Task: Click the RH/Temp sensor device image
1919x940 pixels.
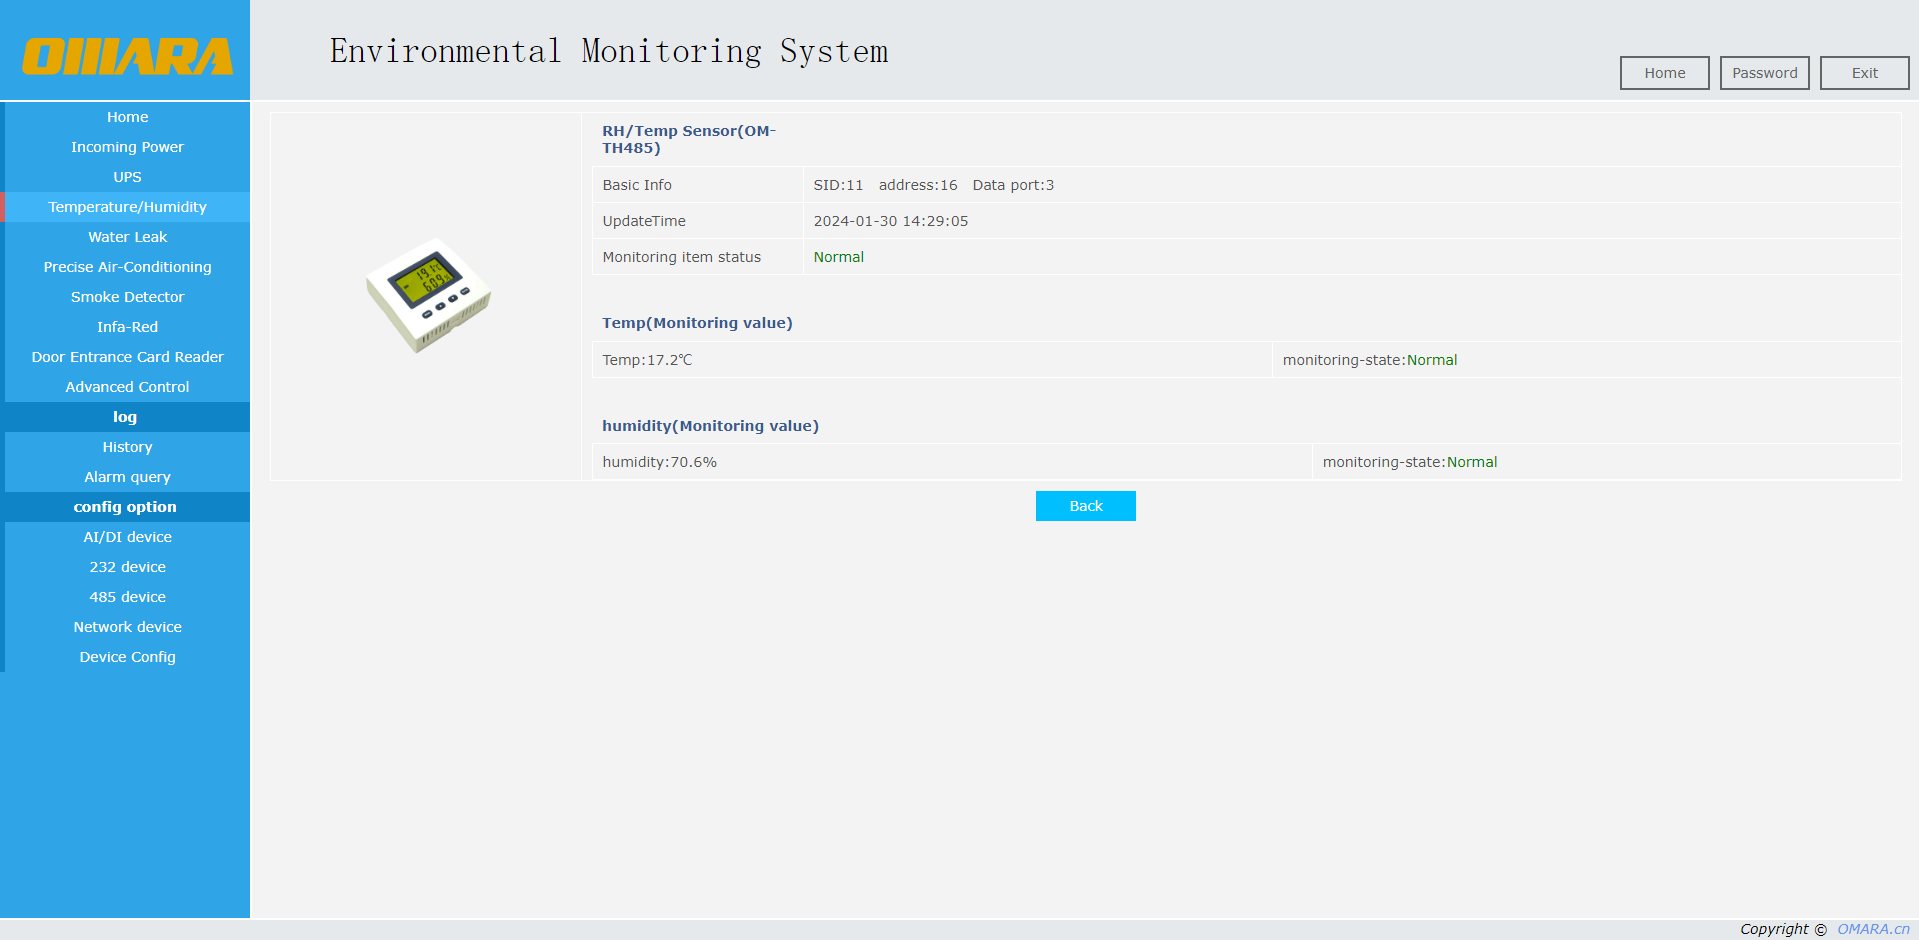Action: point(429,295)
